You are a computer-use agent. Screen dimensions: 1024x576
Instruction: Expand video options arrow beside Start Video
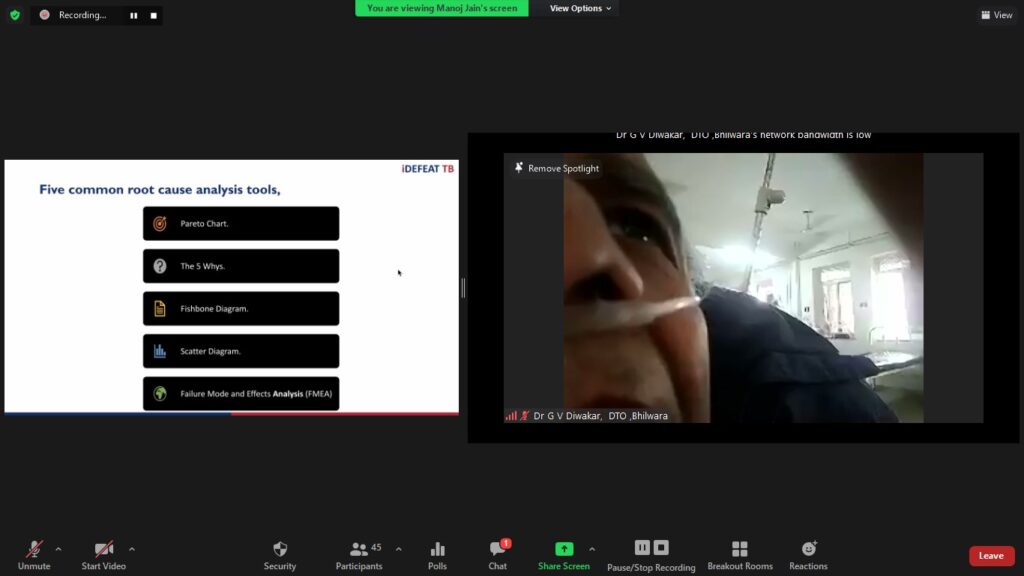[132, 548]
